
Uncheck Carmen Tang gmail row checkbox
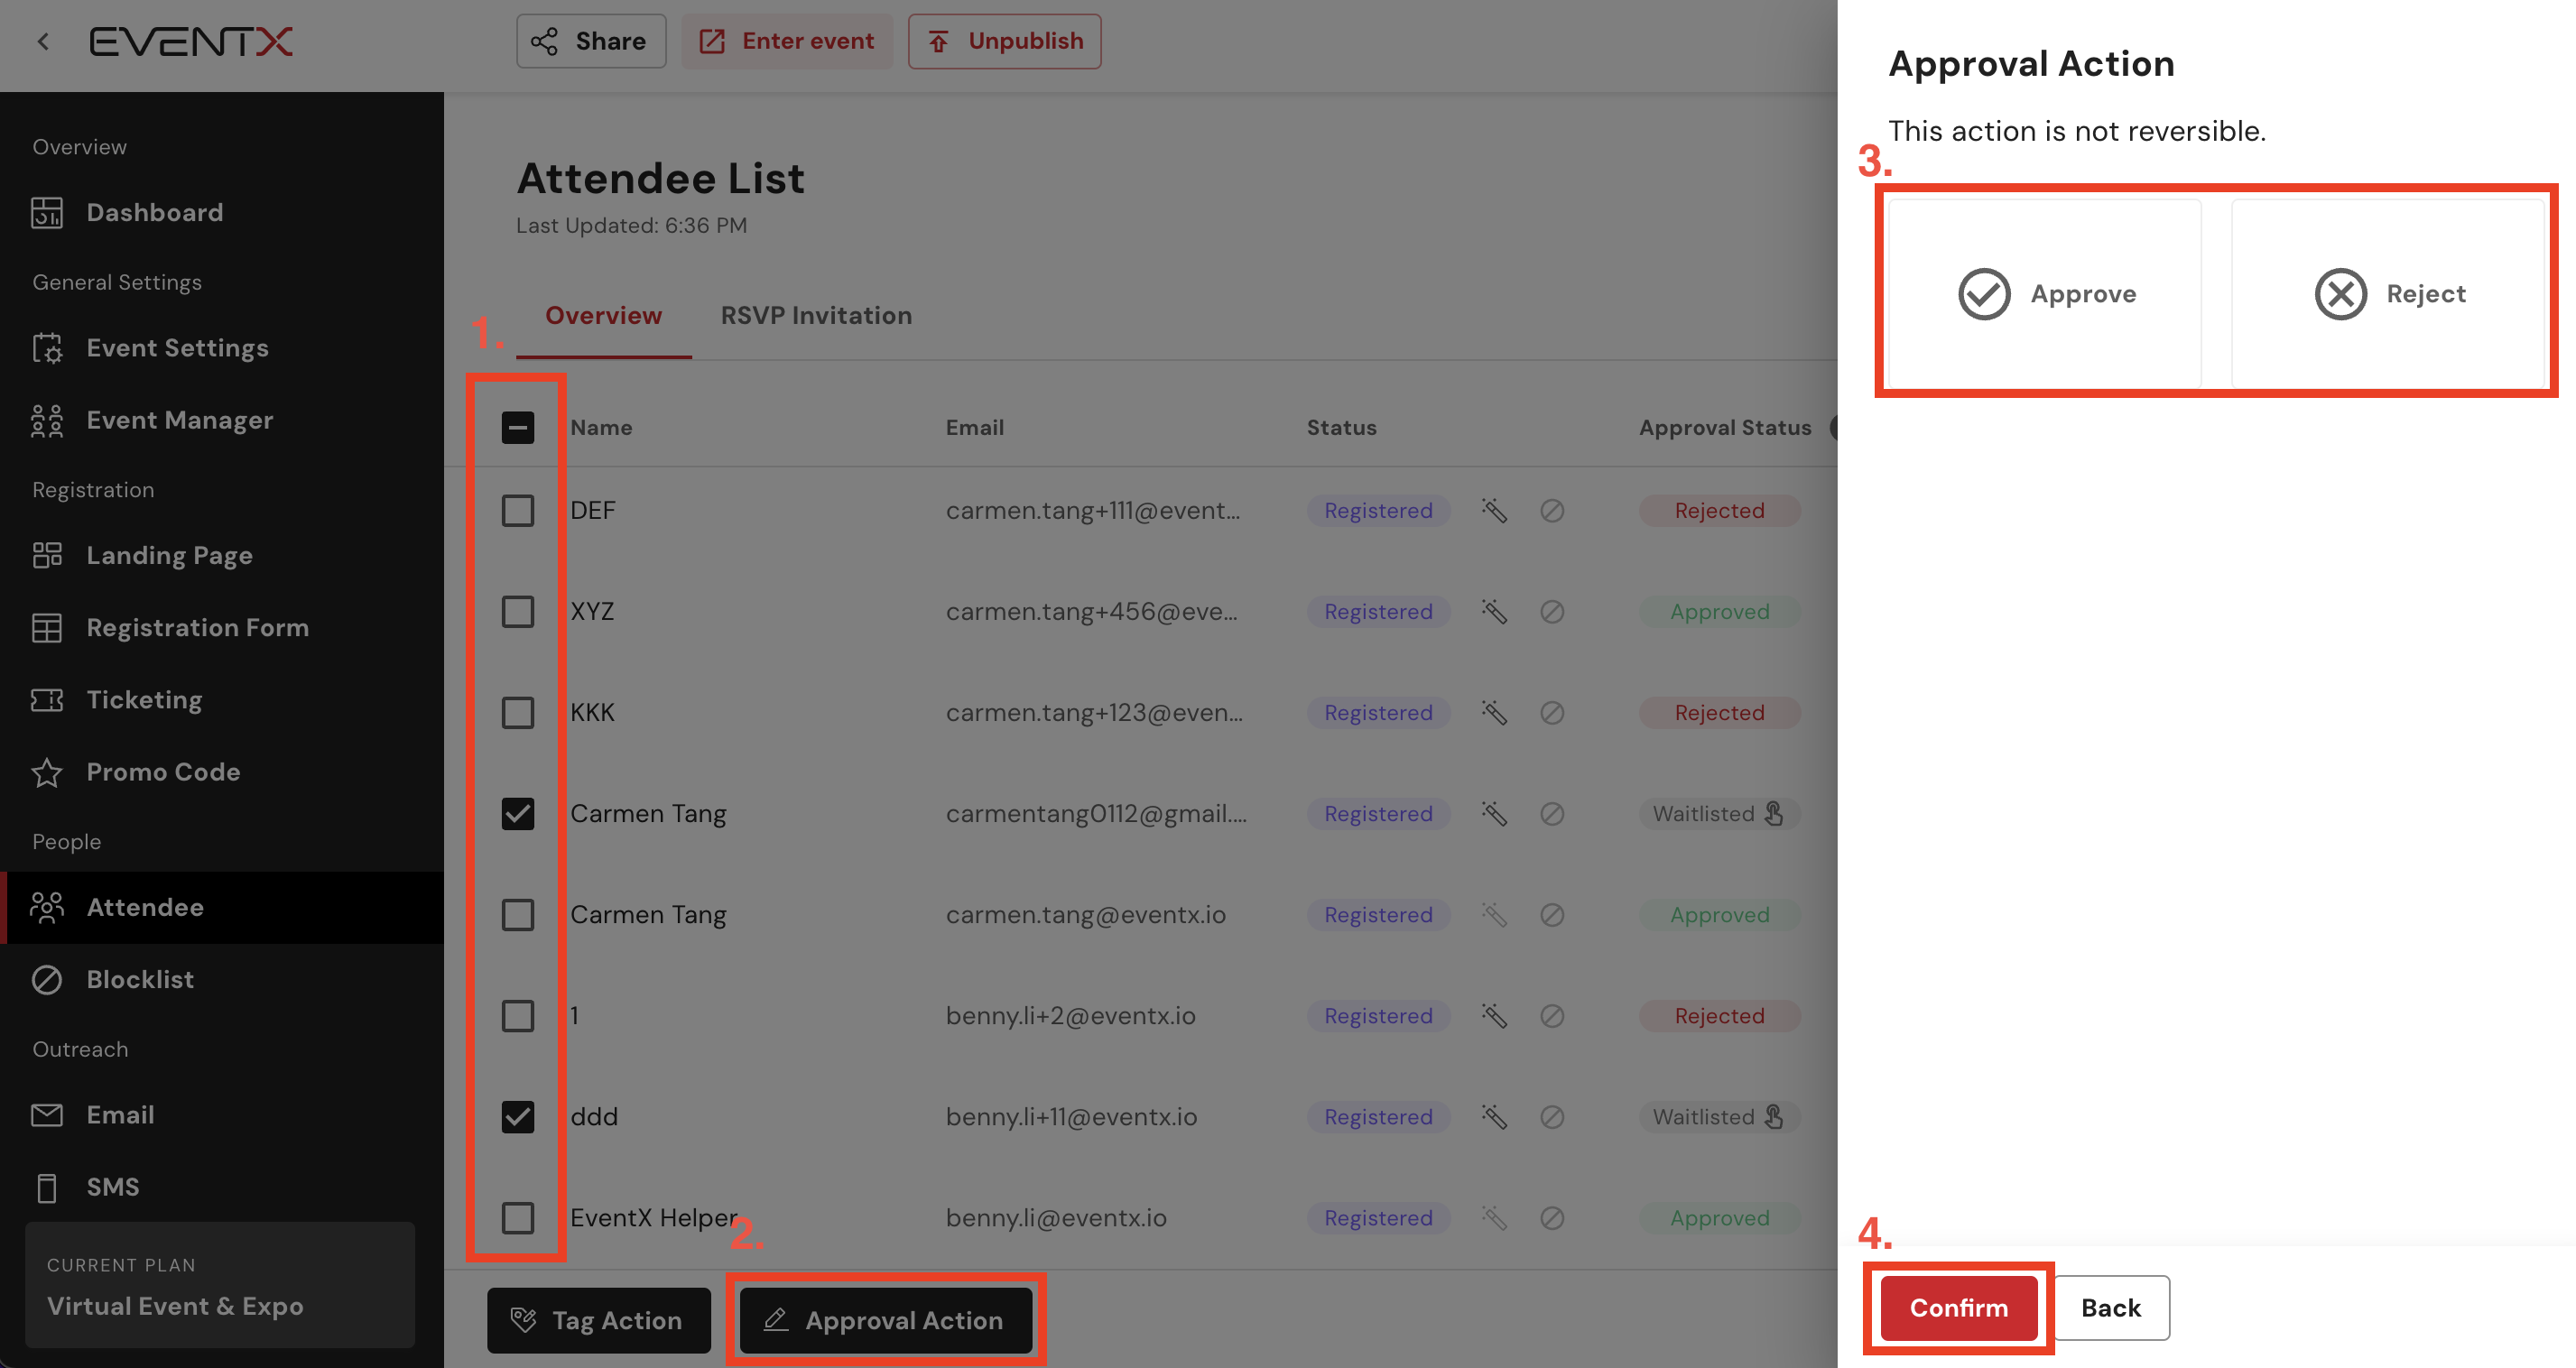[x=517, y=813]
